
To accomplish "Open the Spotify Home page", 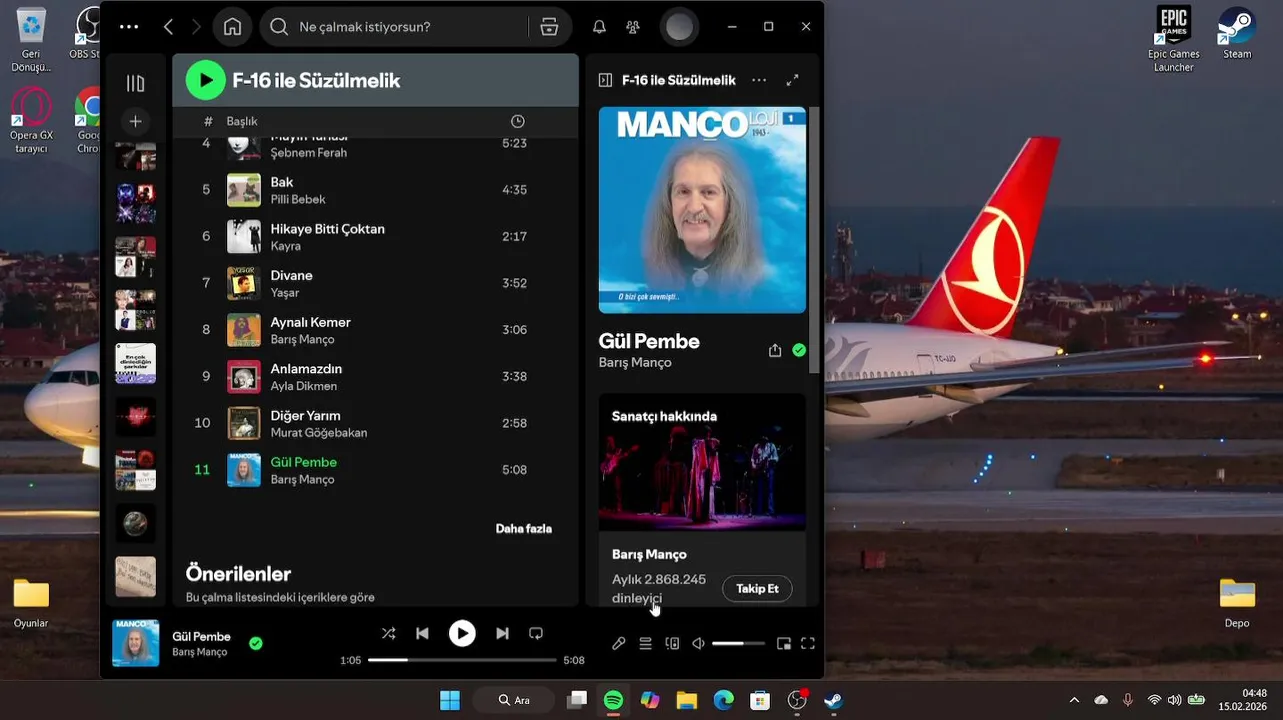I will pos(232,27).
